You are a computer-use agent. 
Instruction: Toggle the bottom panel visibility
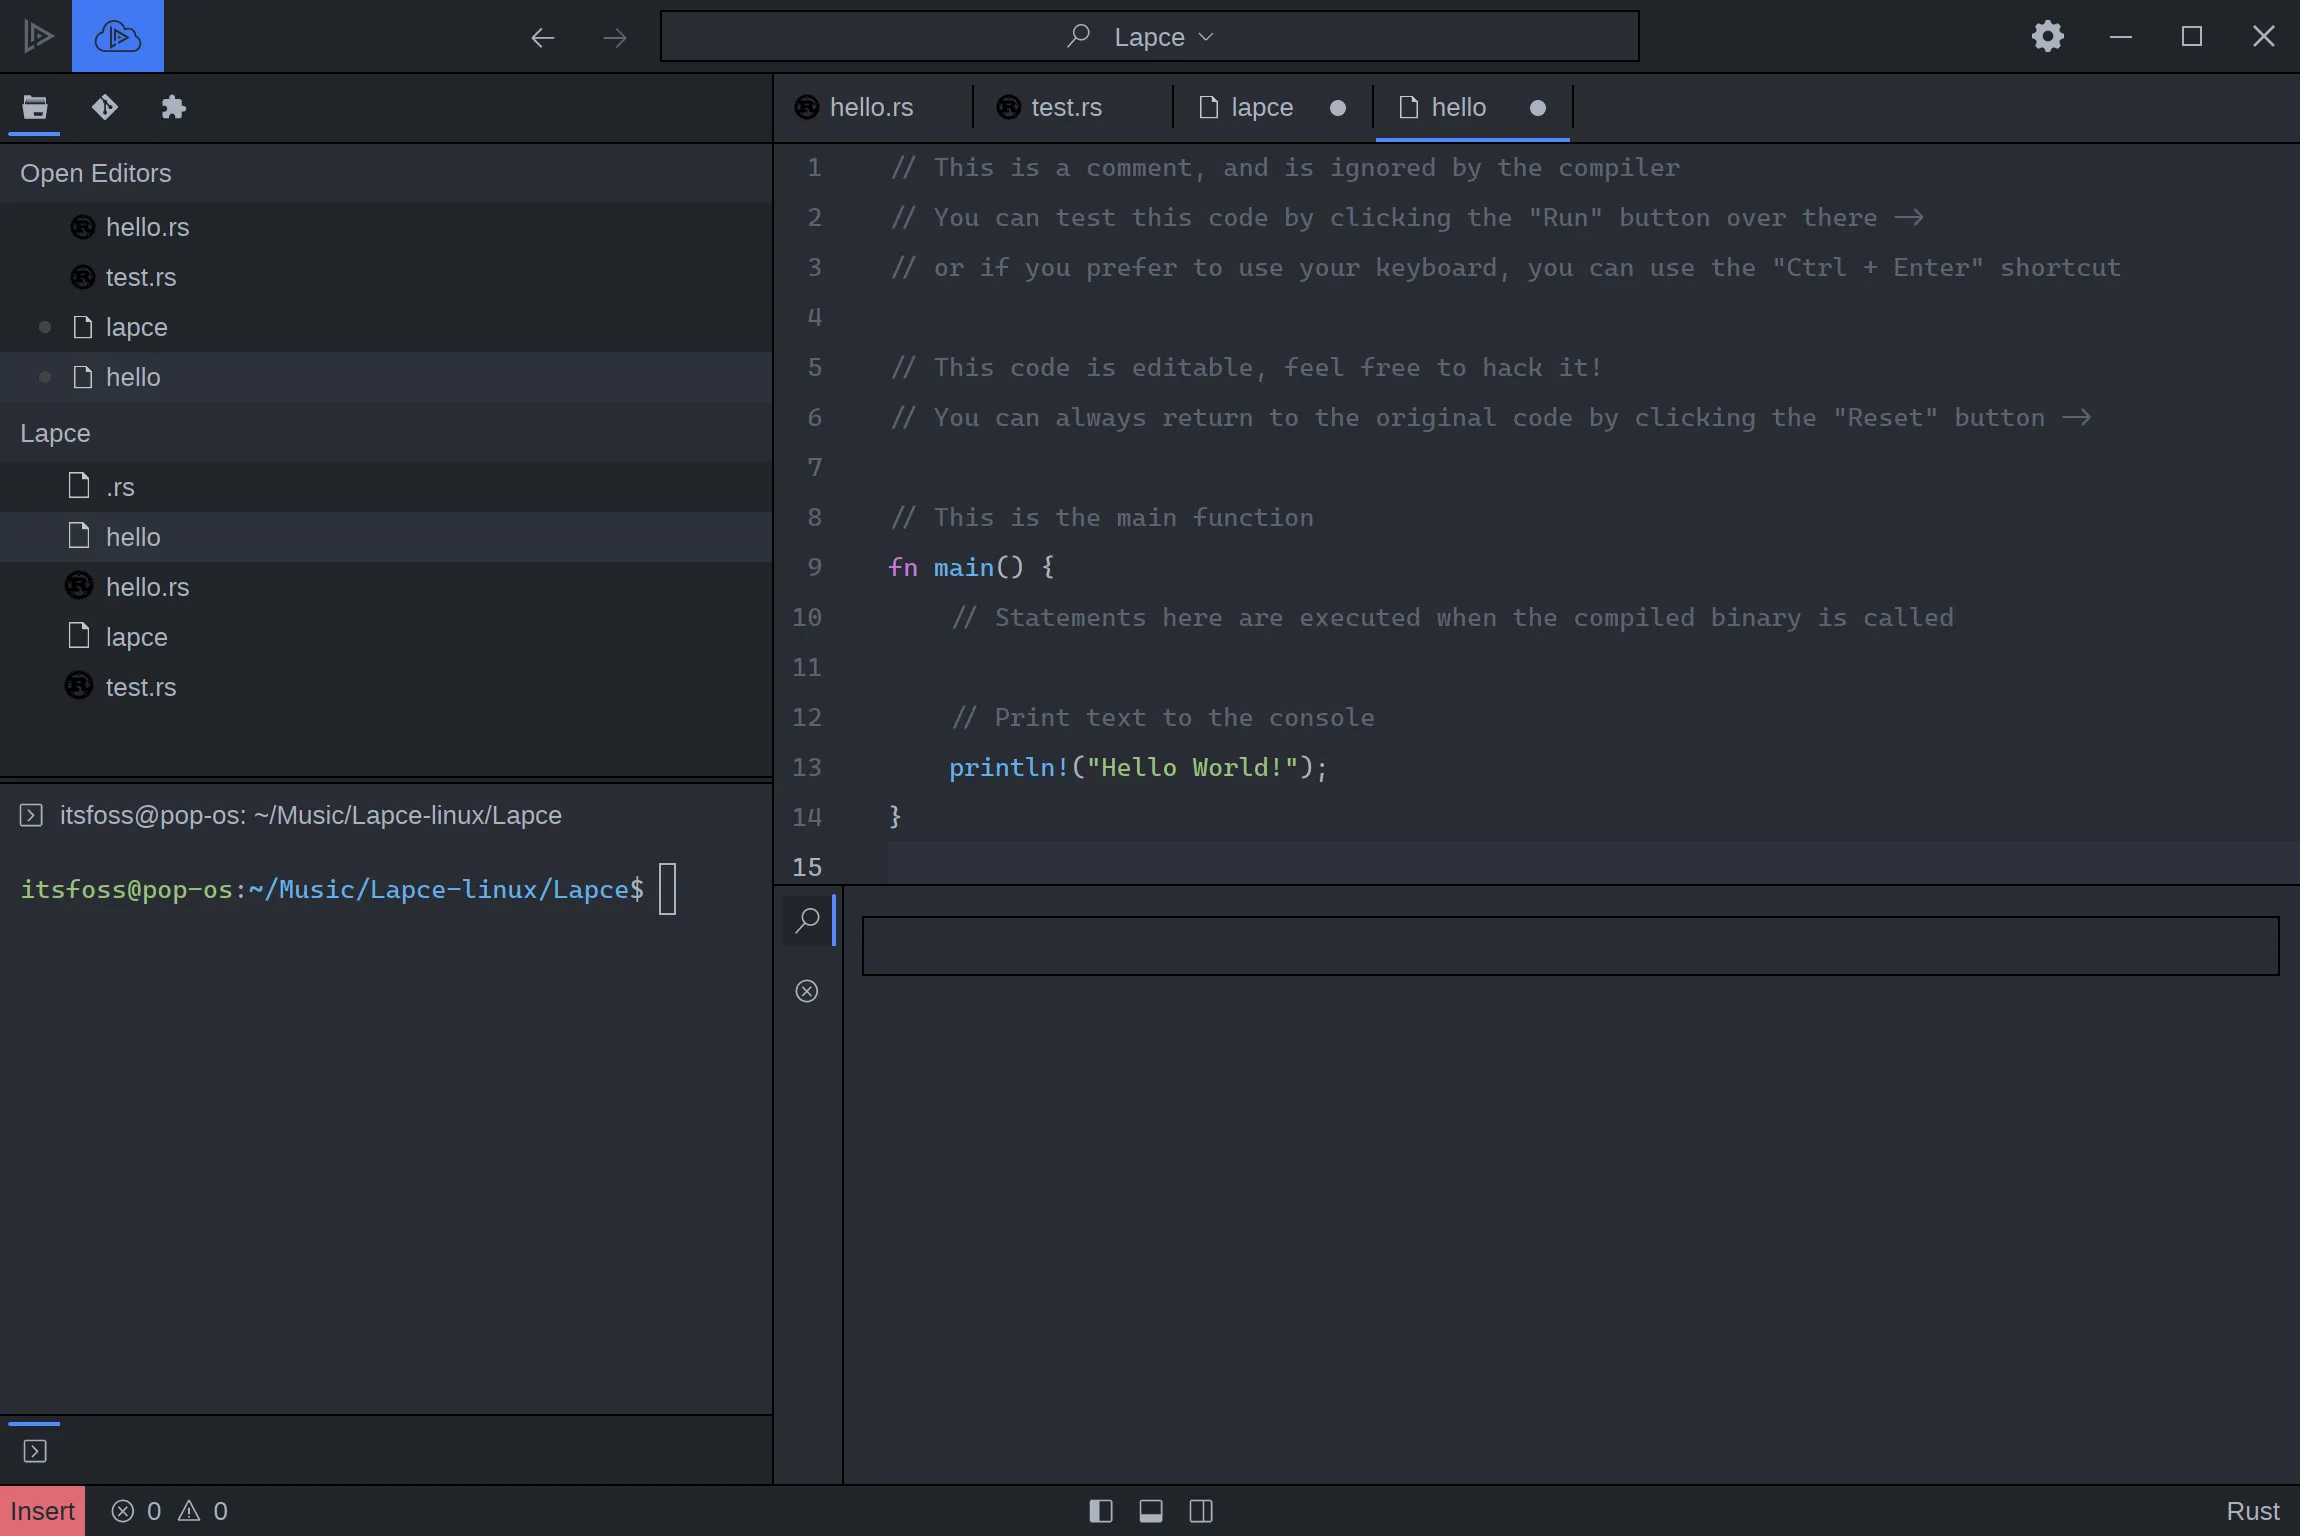pyautogui.click(x=1151, y=1511)
